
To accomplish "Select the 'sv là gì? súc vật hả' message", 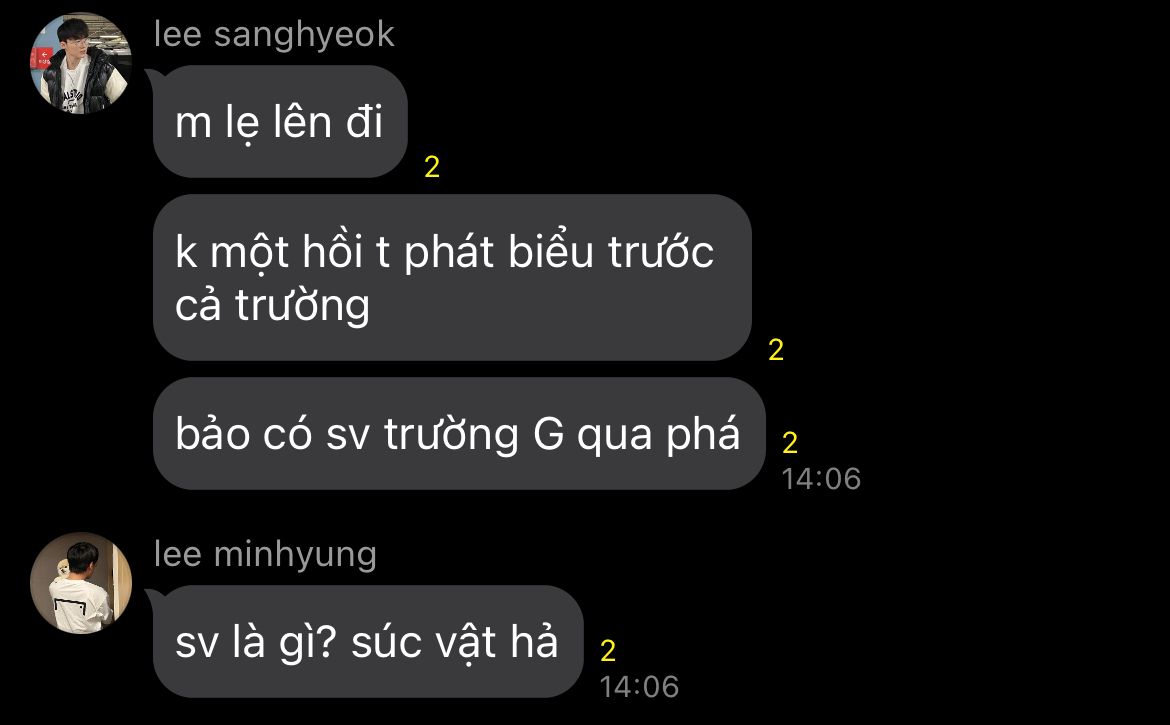I will point(367,641).
